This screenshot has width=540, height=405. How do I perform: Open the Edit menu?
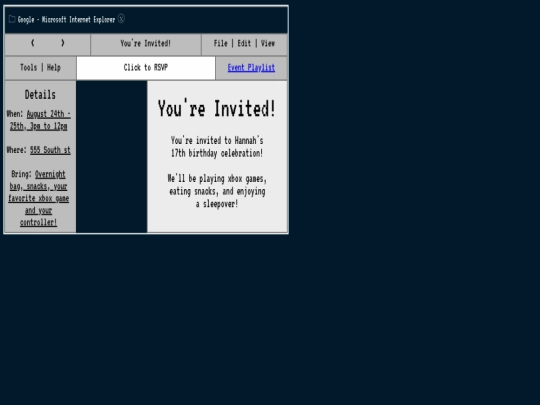pos(244,43)
